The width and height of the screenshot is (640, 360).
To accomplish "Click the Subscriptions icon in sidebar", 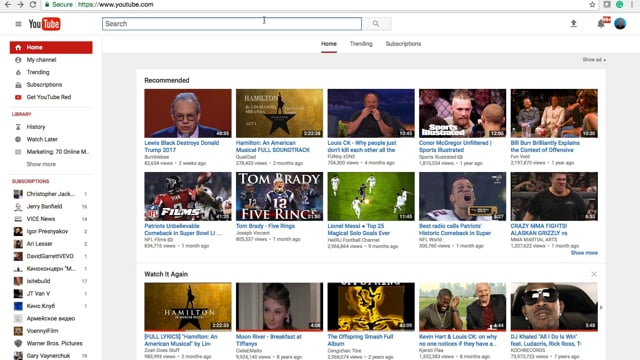I will (x=18, y=85).
